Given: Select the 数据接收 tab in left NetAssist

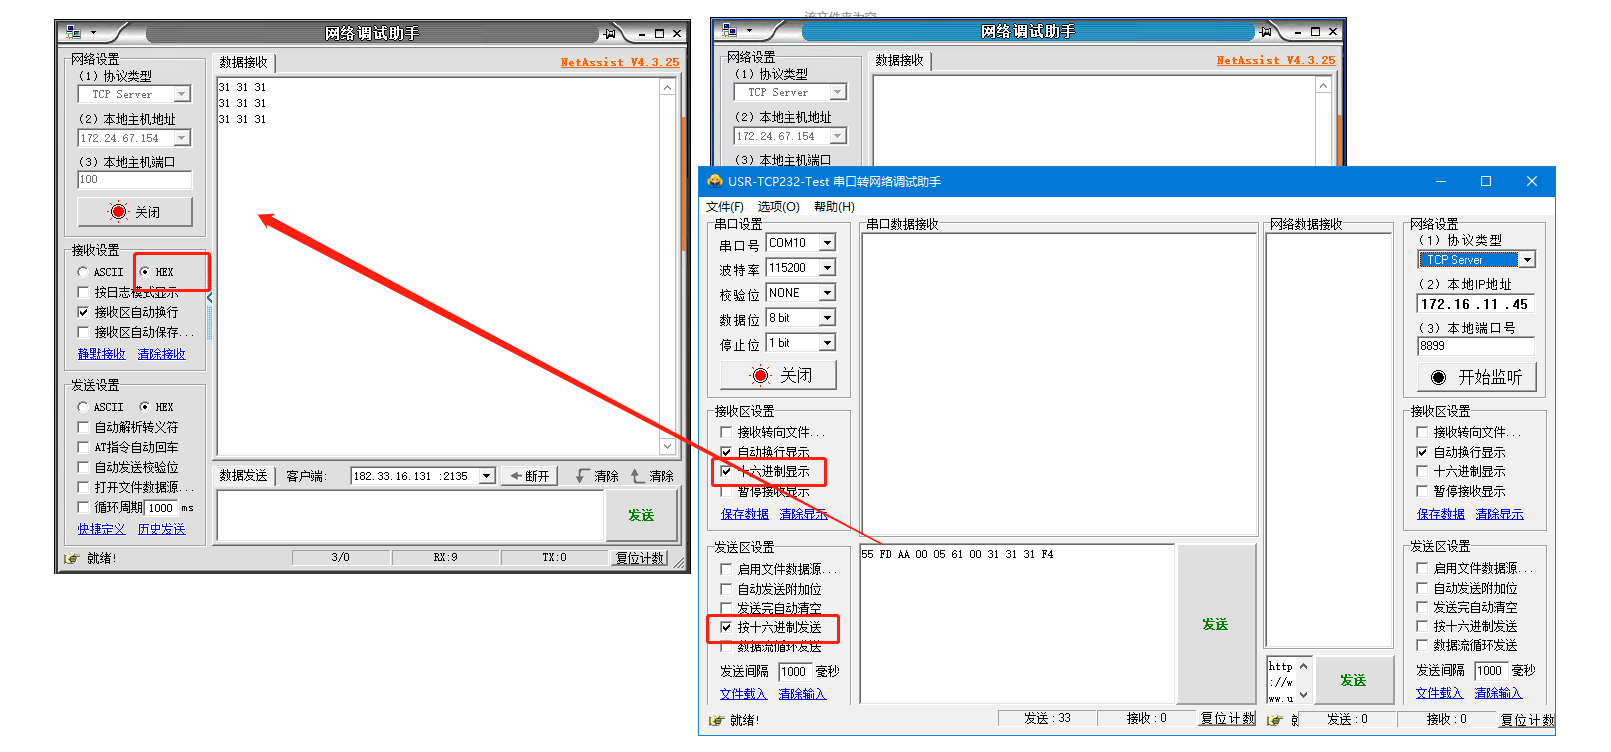Looking at the screenshot, I should tap(244, 62).
